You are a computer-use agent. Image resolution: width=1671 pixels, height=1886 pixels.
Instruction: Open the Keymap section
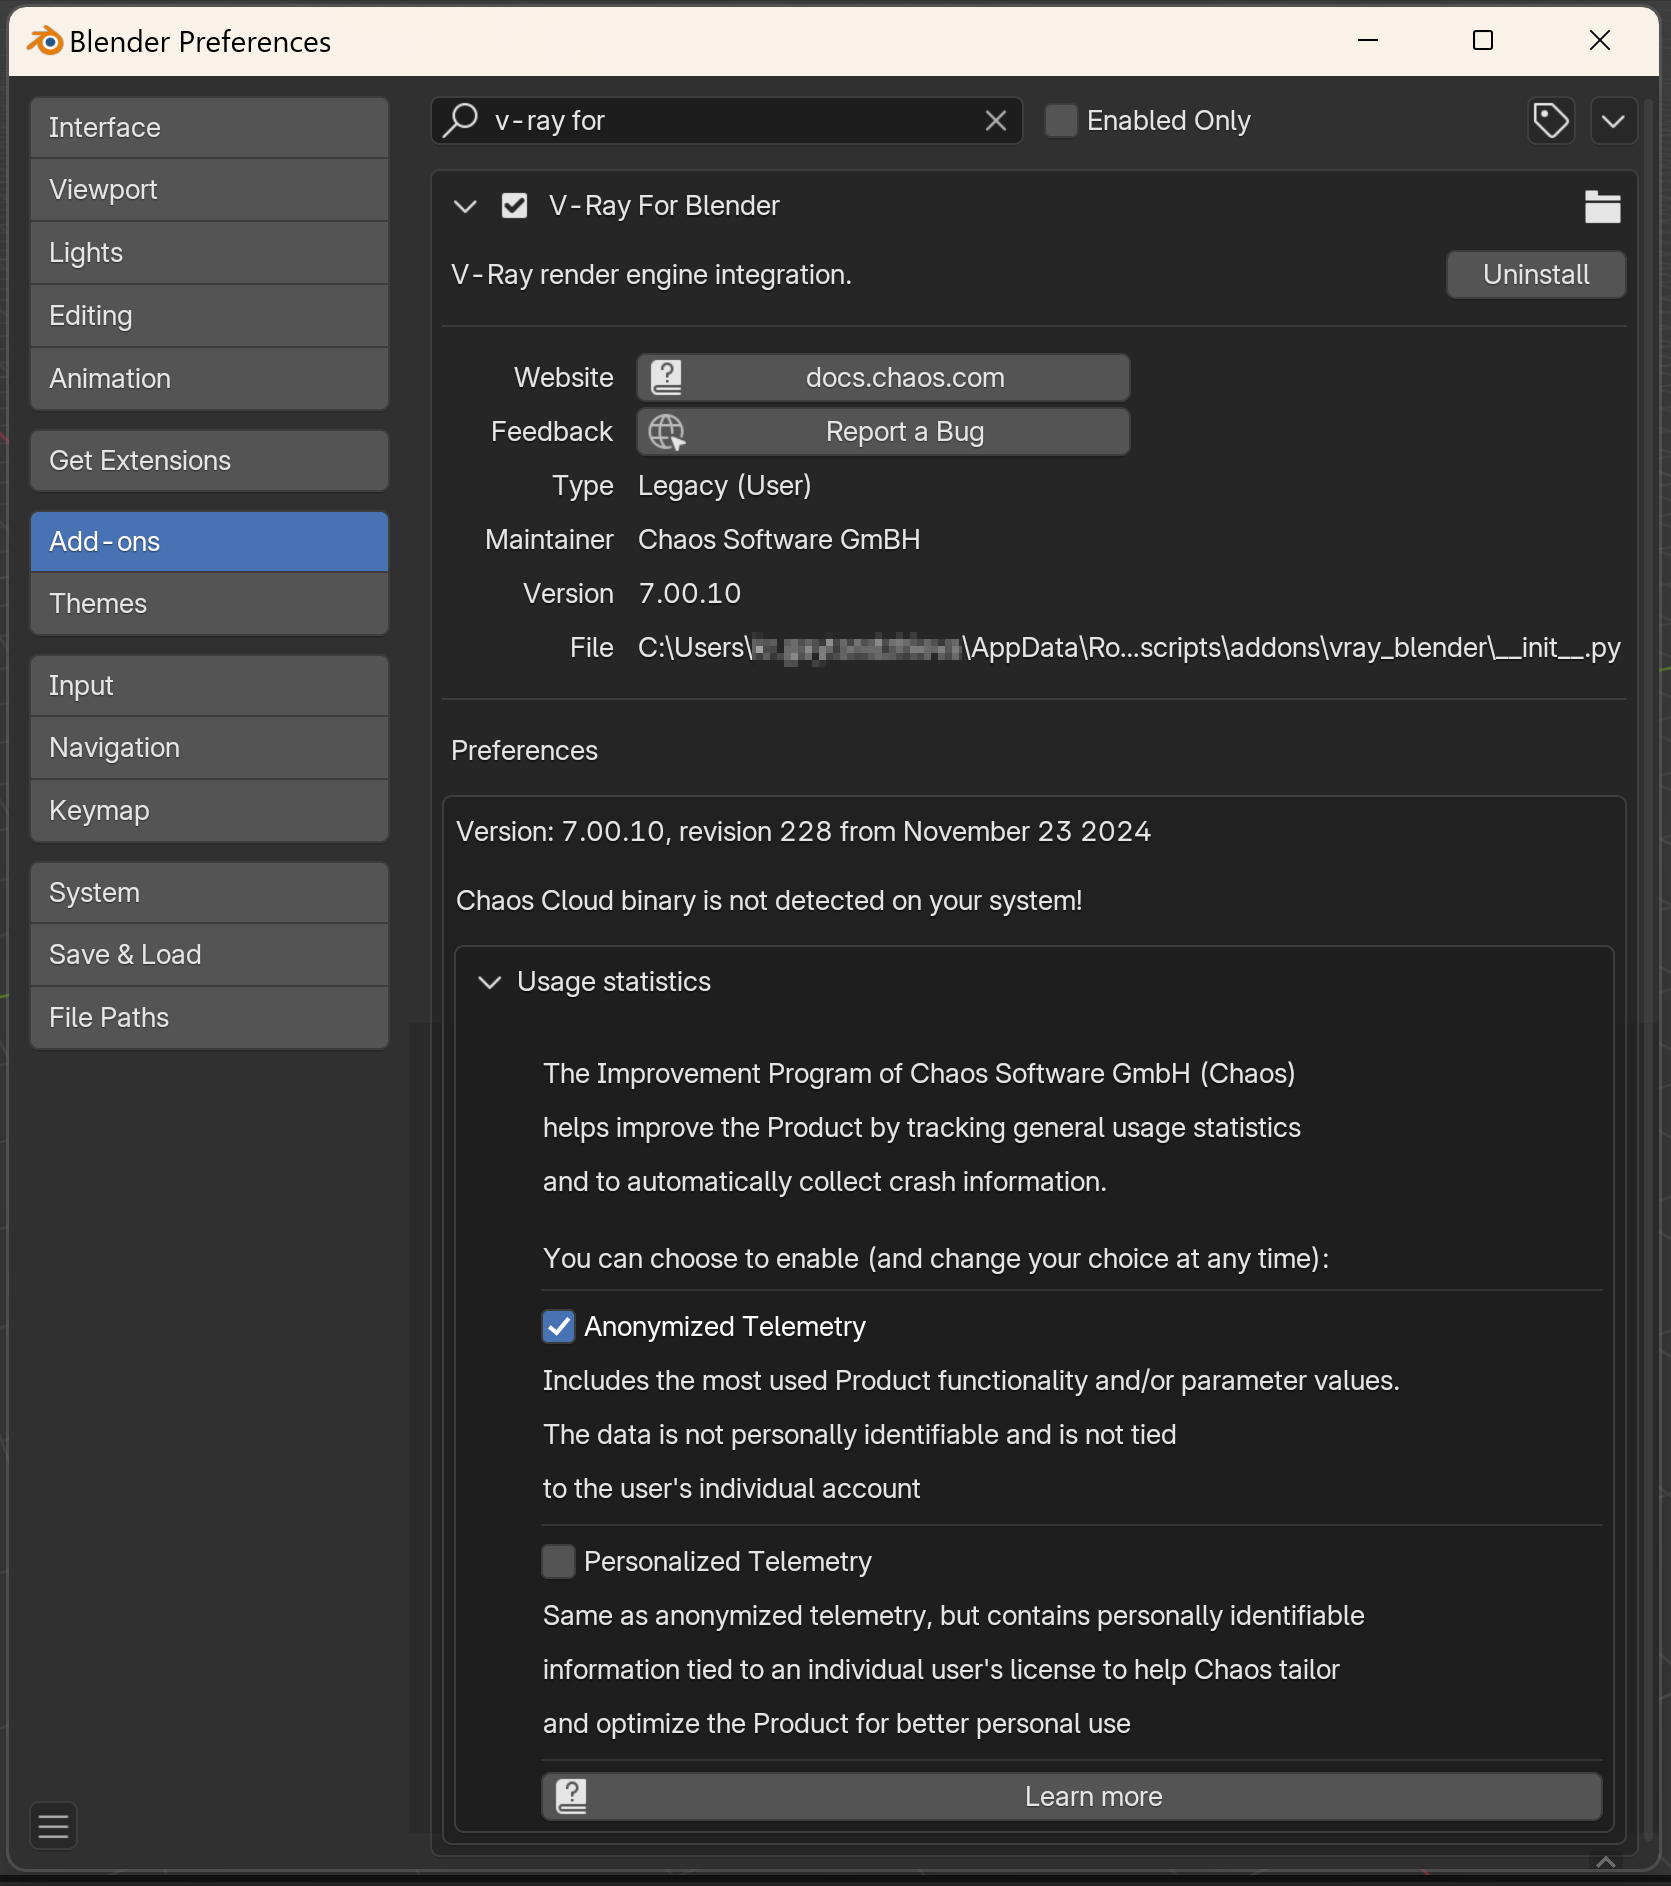[209, 811]
